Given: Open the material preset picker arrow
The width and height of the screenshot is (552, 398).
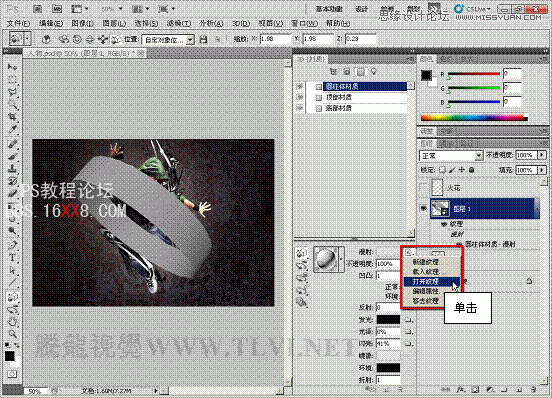Looking at the screenshot, I should 341,259.
